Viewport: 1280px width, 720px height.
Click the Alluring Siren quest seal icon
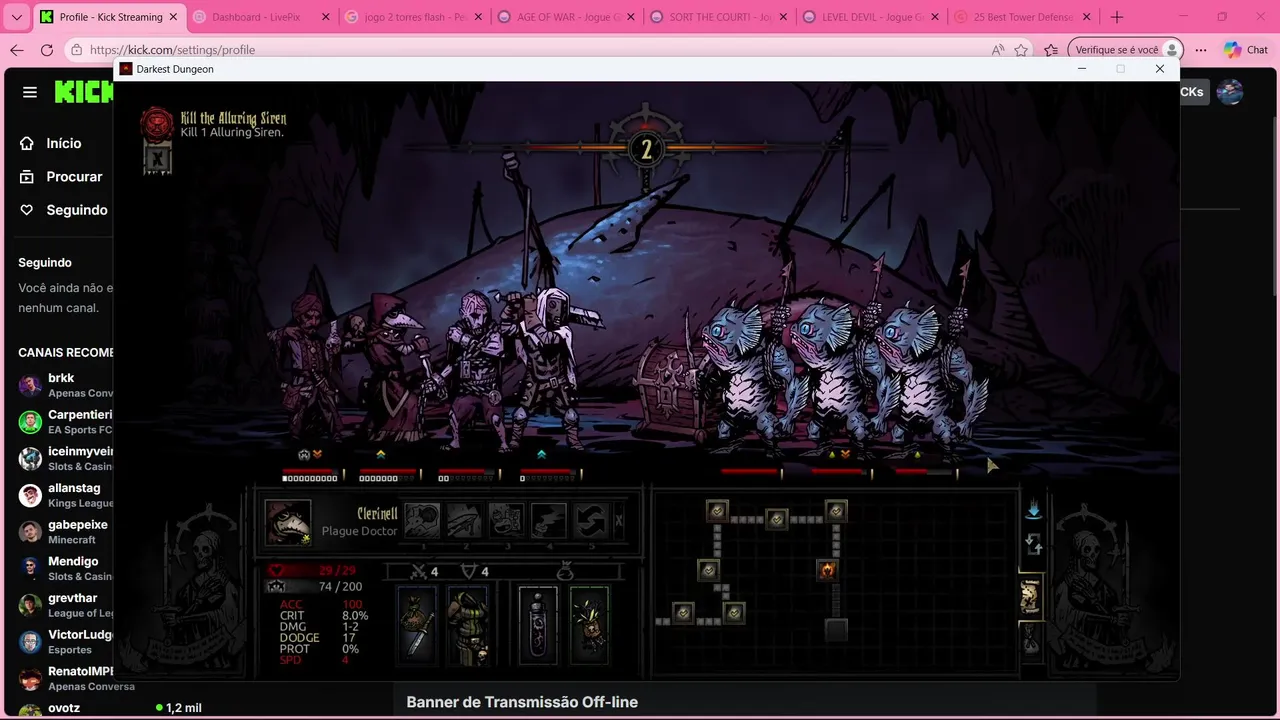click(x=157, y=124)
